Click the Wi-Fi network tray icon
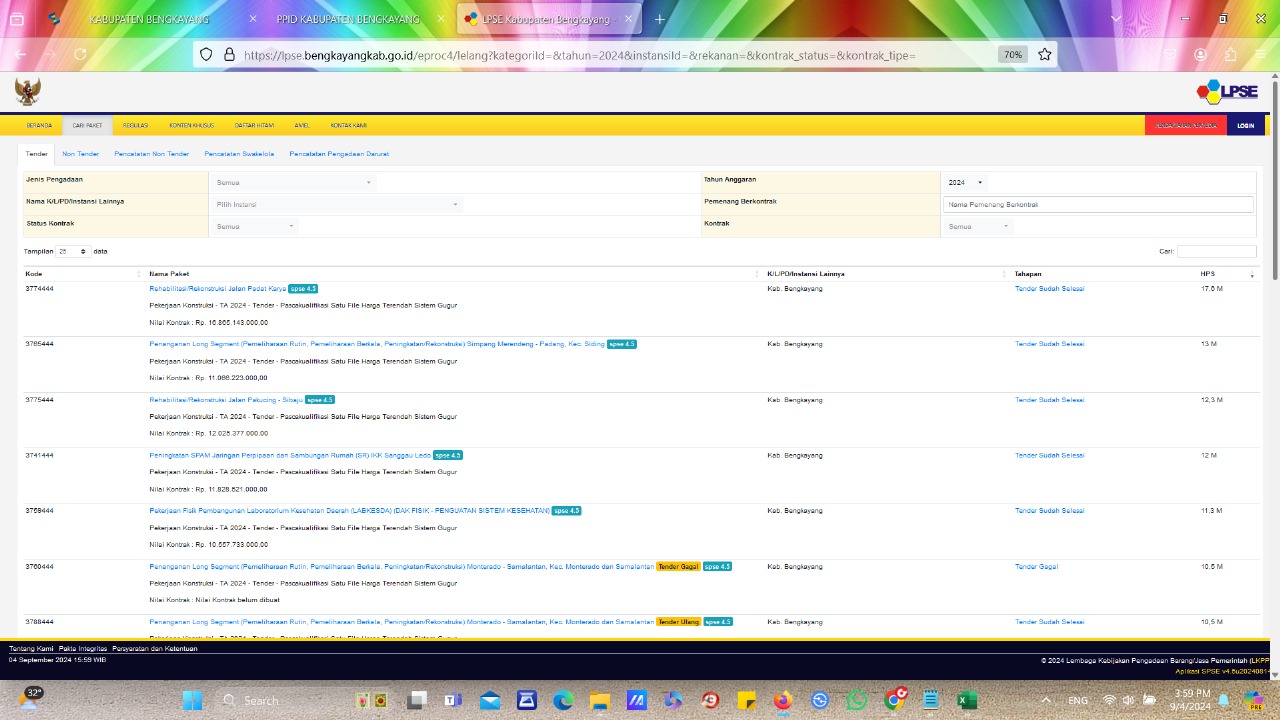This screenshot has height=720, width=1280. (x=1108, y=700)
